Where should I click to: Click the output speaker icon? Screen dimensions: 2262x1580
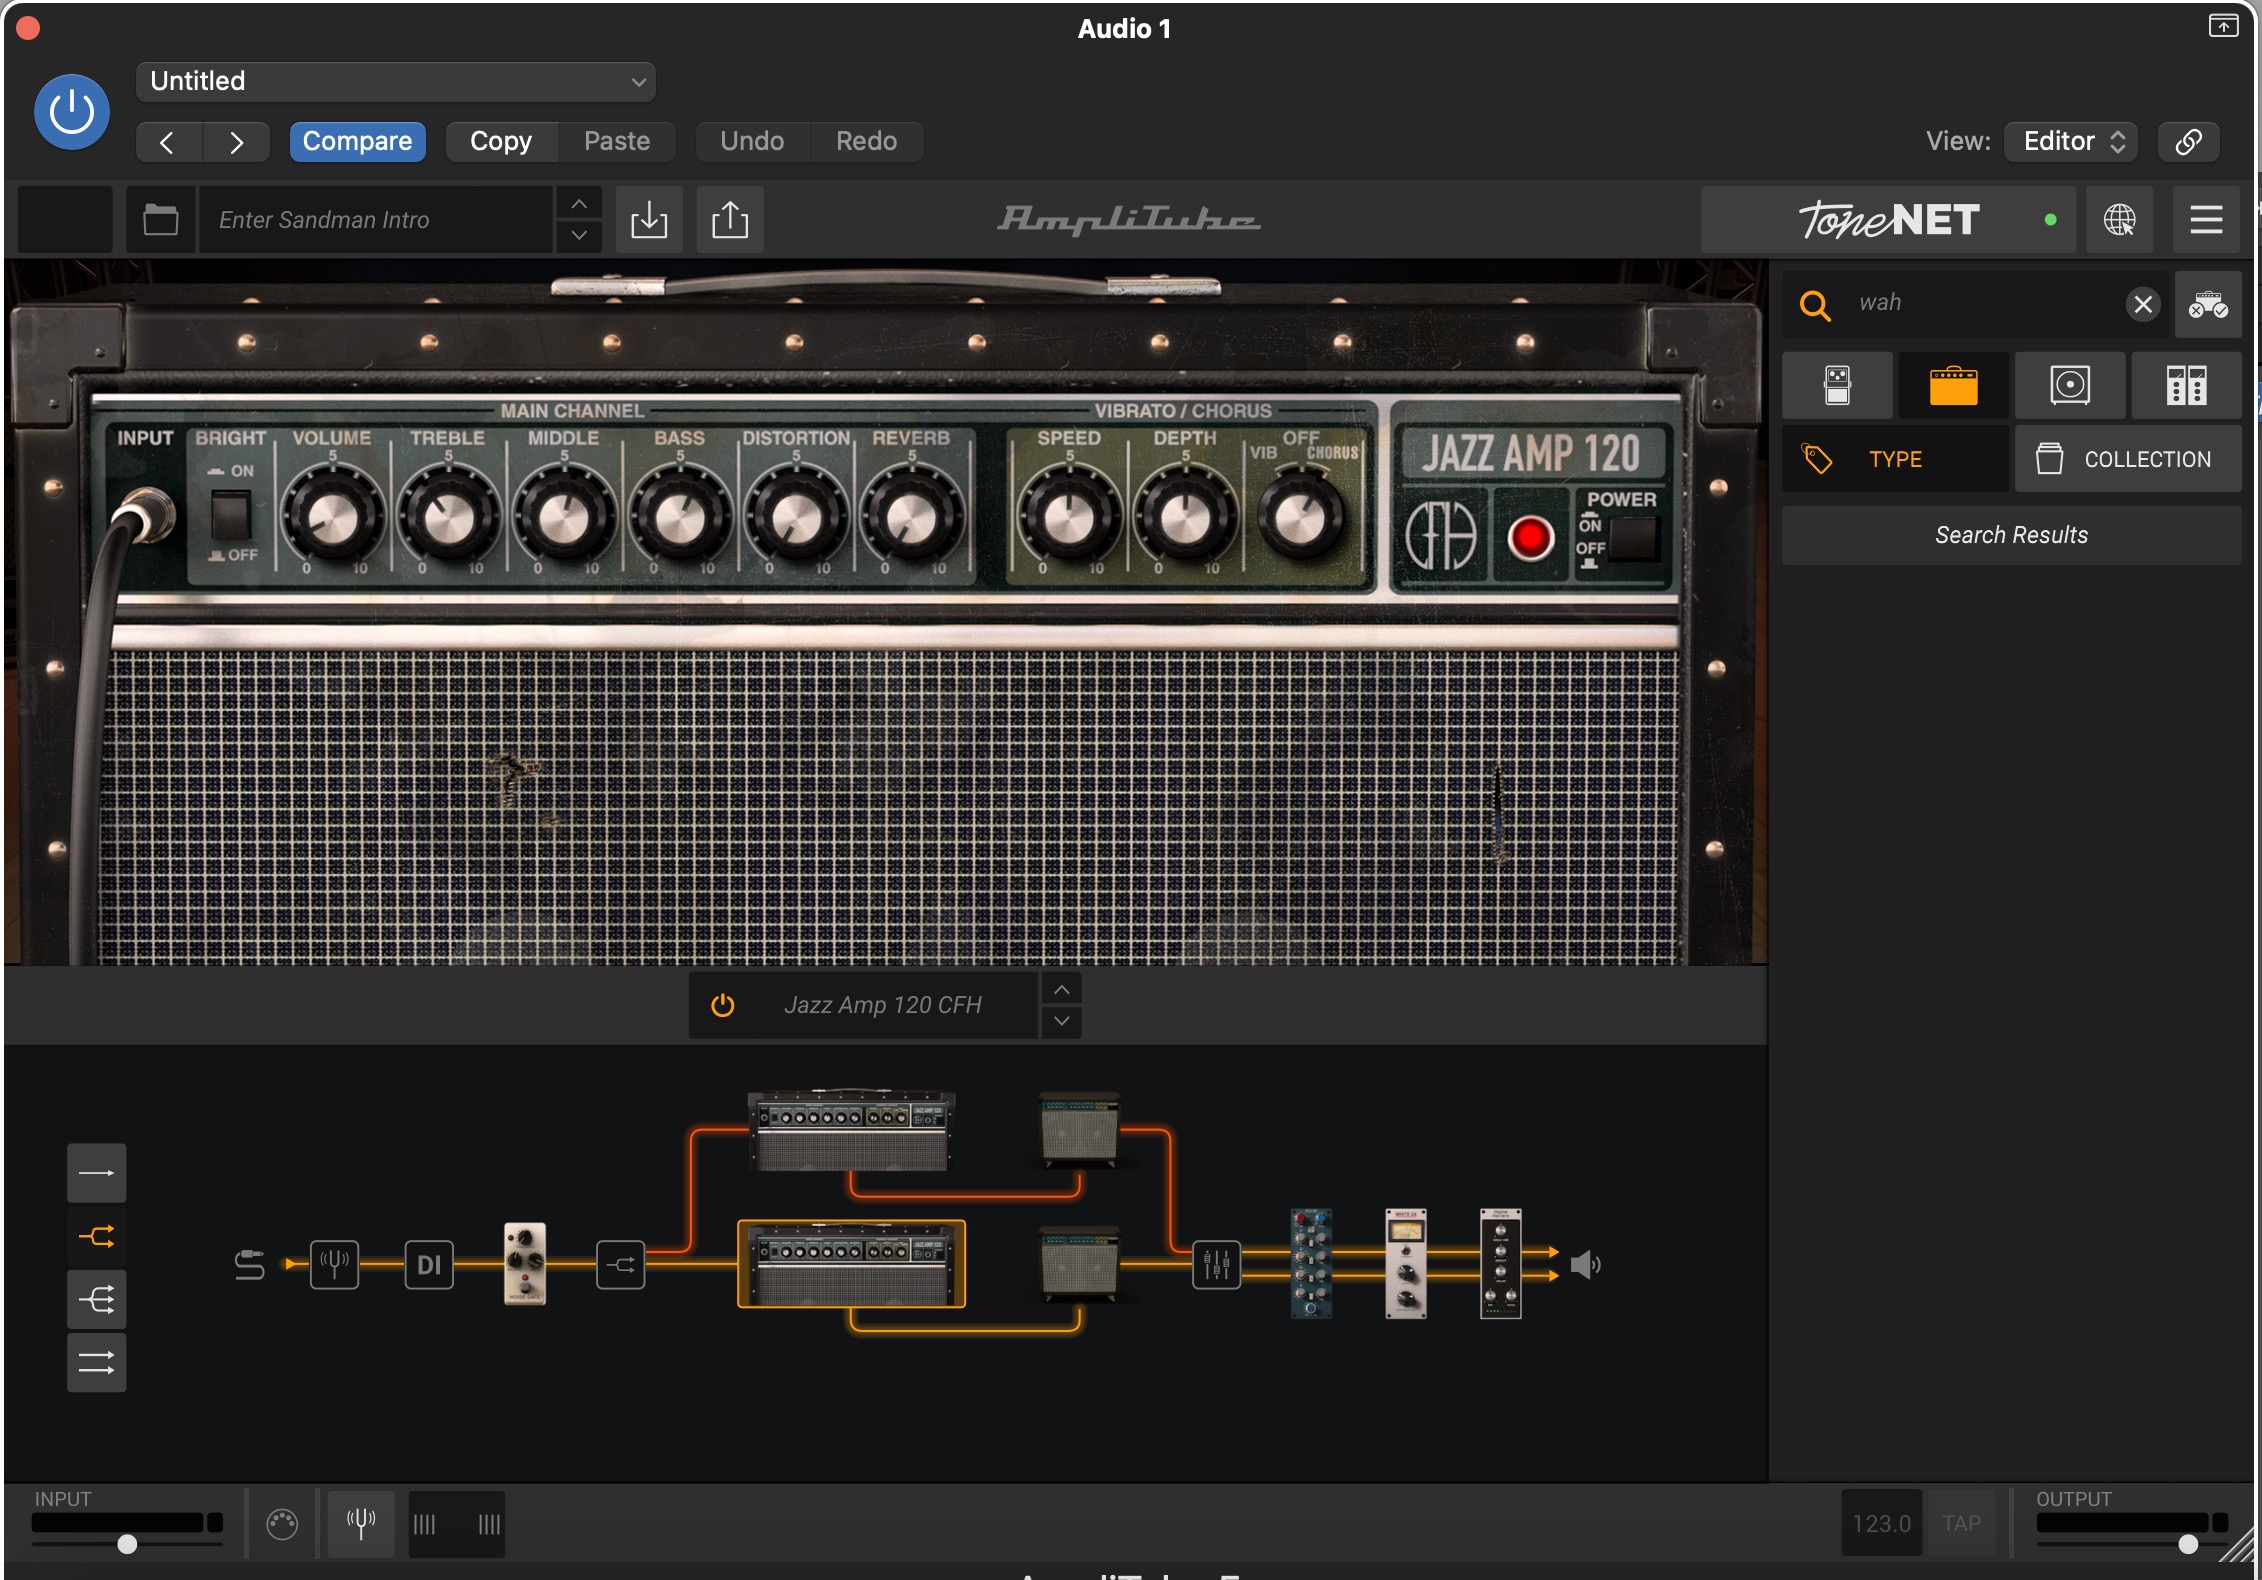tap(1586, 1265)
